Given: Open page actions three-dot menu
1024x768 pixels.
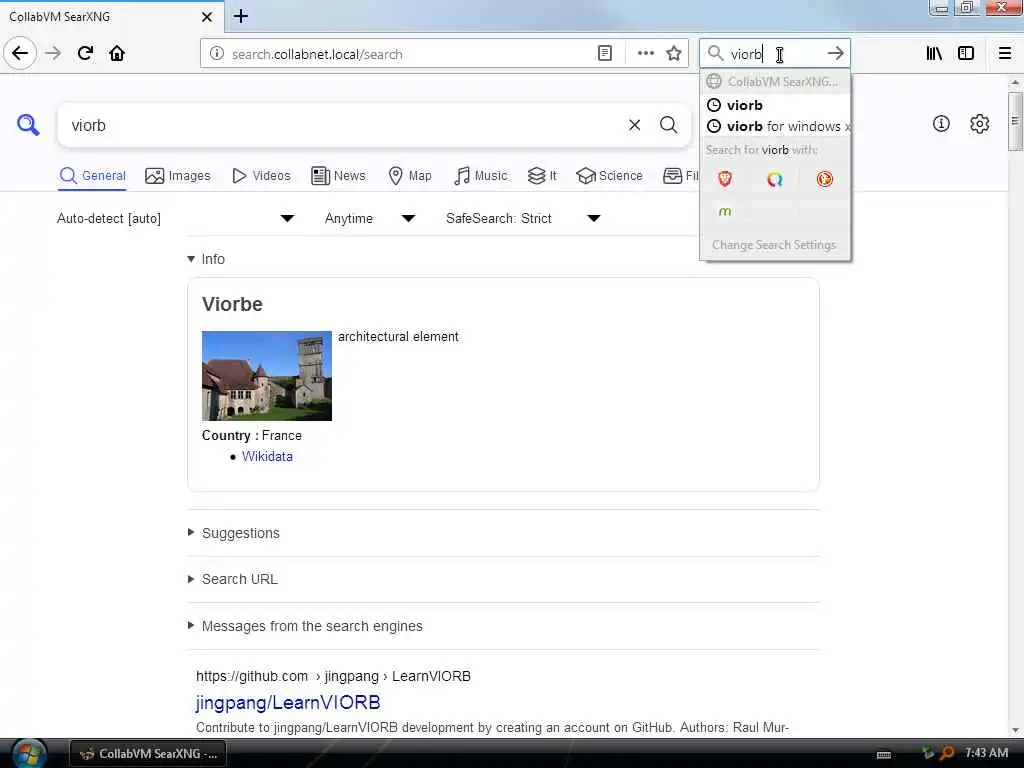Looking at the screenshot, I should (645, 54).
